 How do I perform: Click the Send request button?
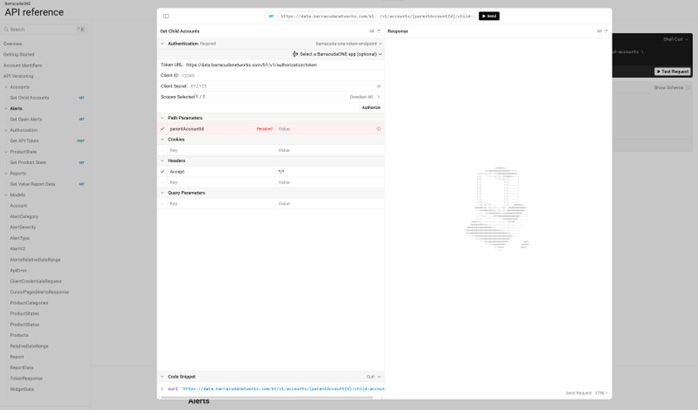click(x=489, y=16)
